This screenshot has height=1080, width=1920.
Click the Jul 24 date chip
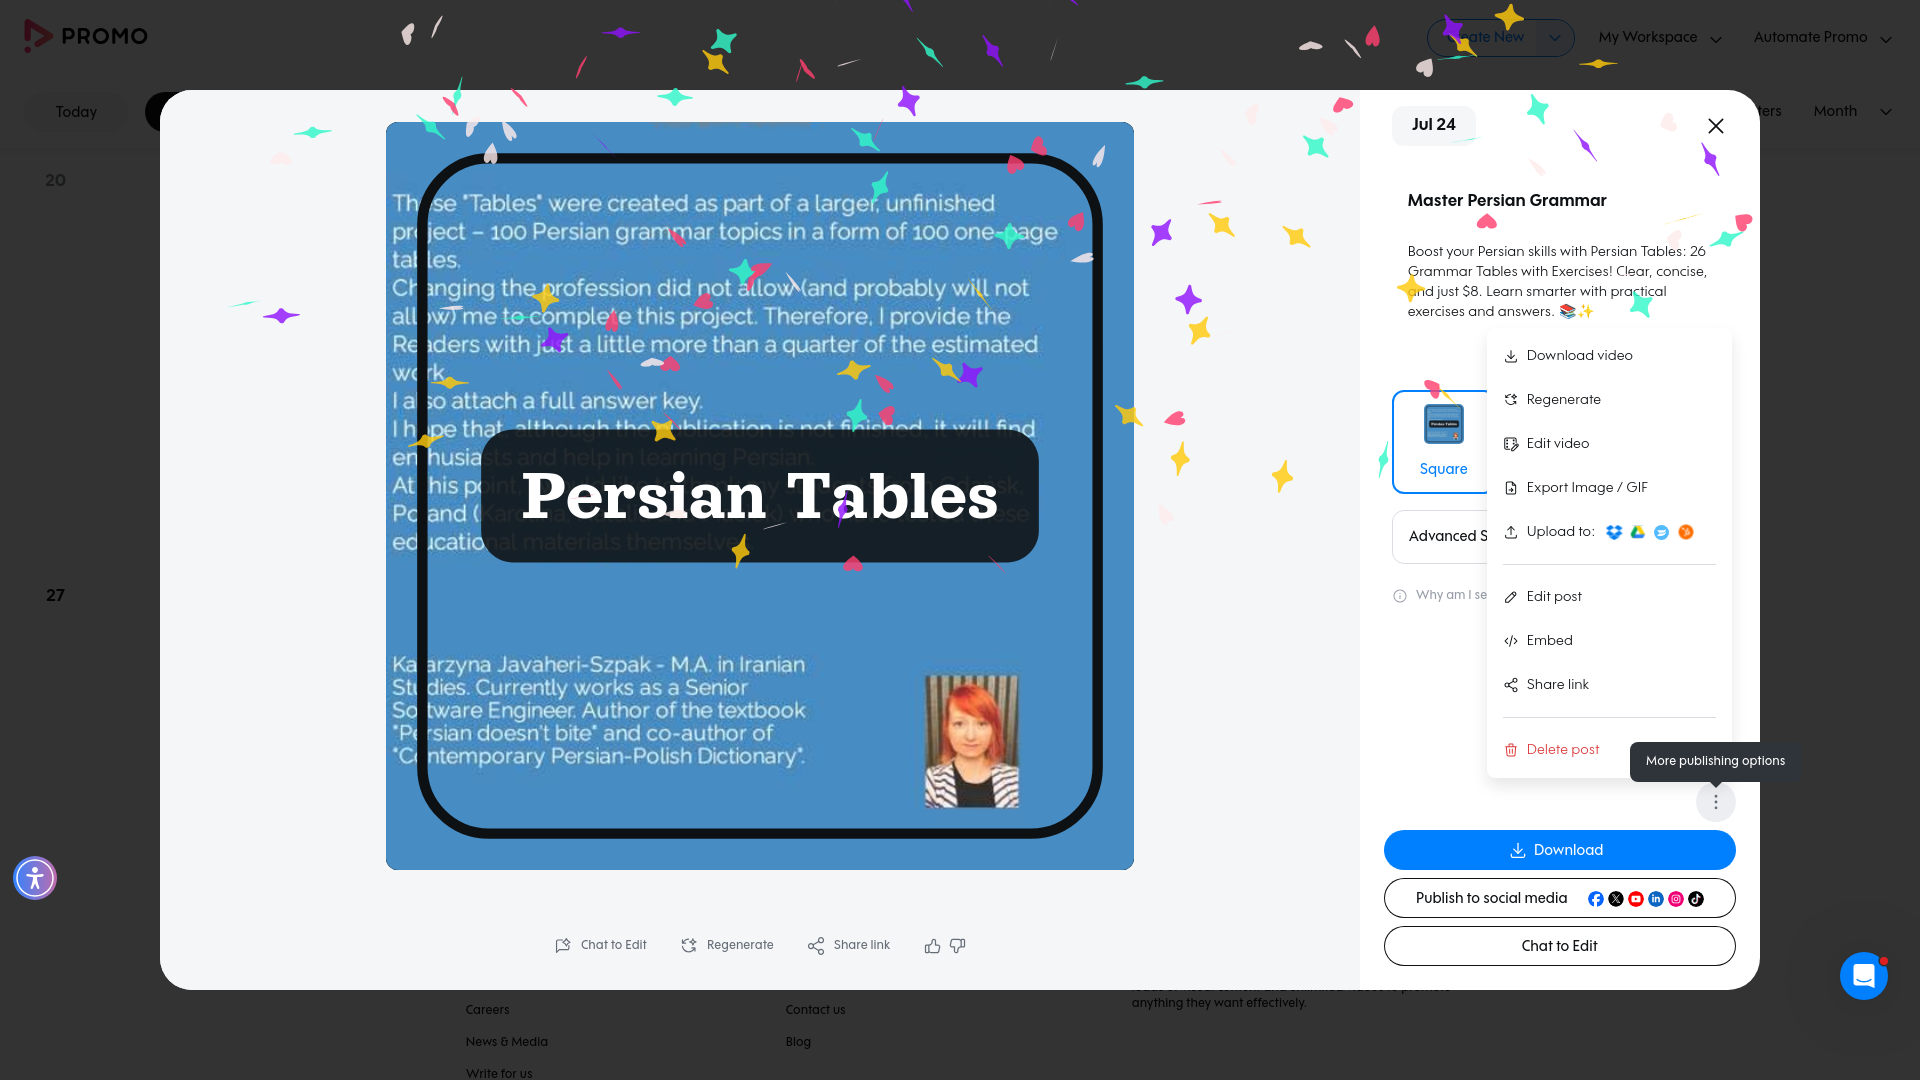tap(1434, 125)
